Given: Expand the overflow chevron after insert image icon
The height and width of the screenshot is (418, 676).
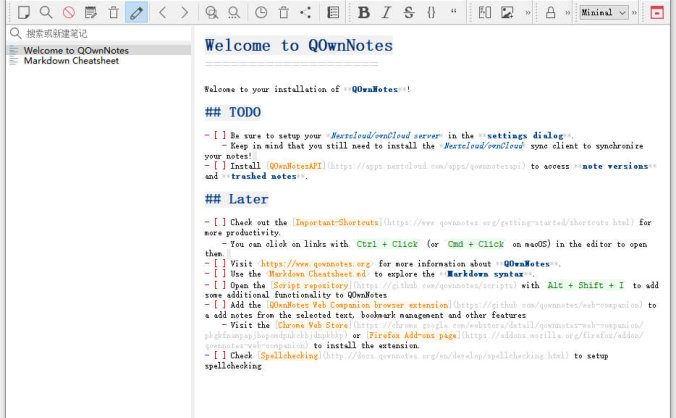Looking at the screenshot, I should 528,13.
